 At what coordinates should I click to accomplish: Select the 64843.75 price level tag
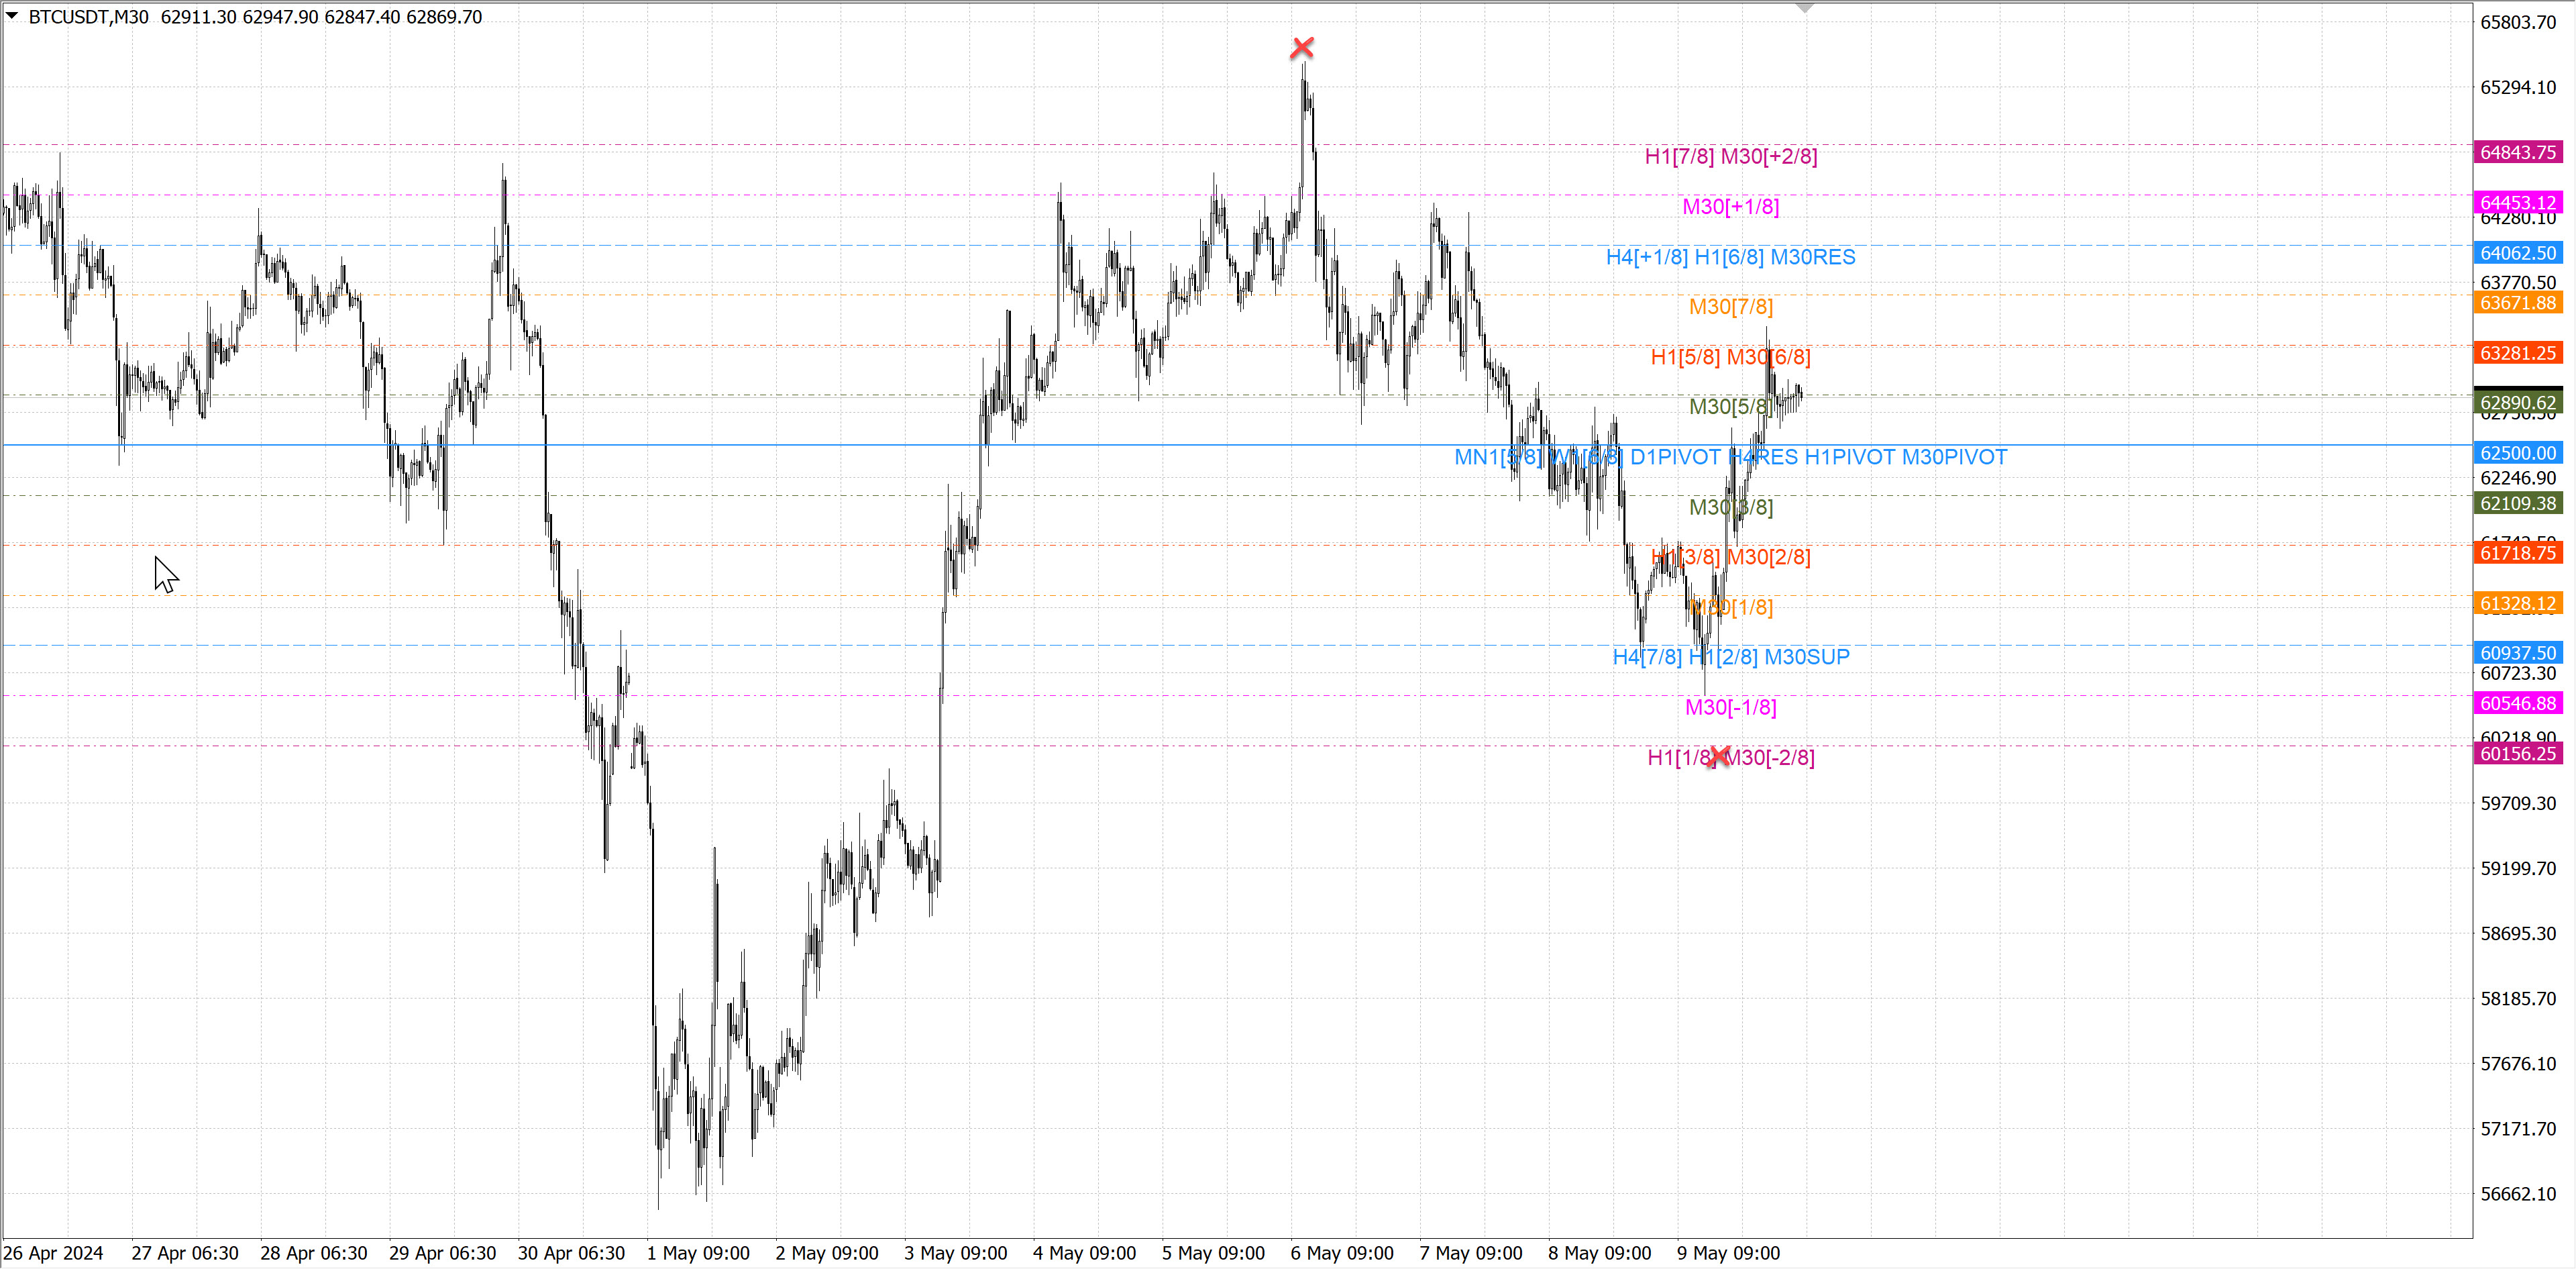tap(2517, 152)
